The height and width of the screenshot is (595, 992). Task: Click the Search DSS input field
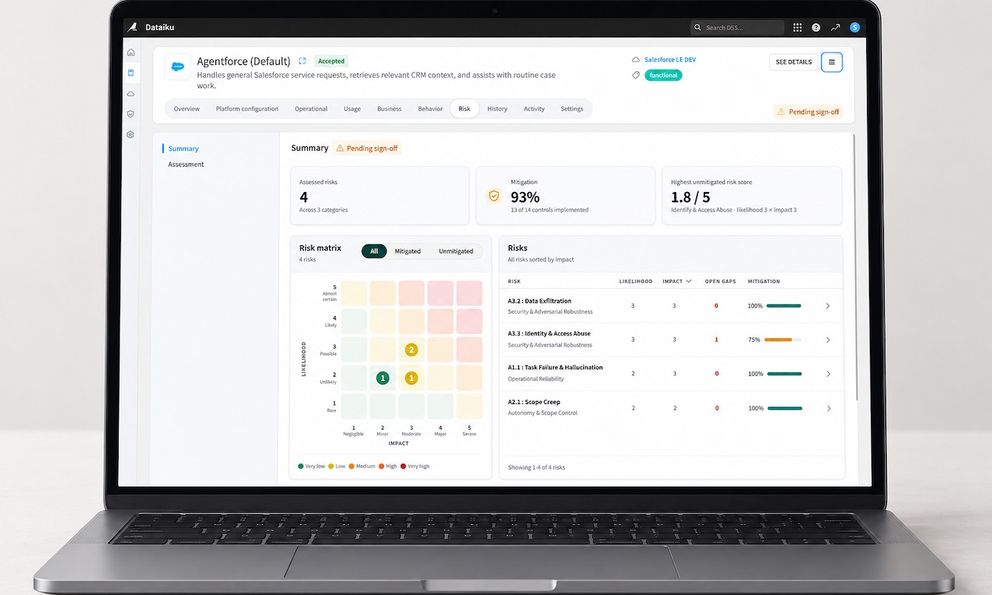pos(737,27)
